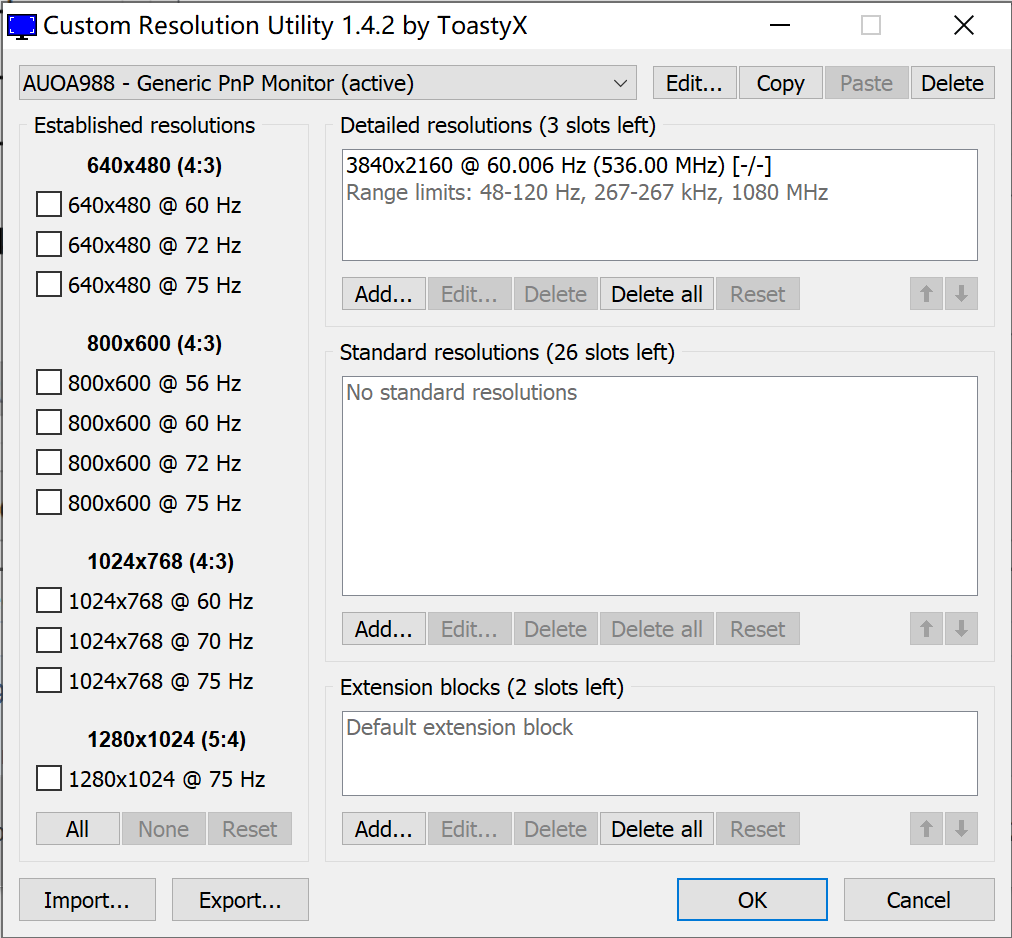
Task: Click Delete under Detailed resolutions
Action: [x=556, y=294]
